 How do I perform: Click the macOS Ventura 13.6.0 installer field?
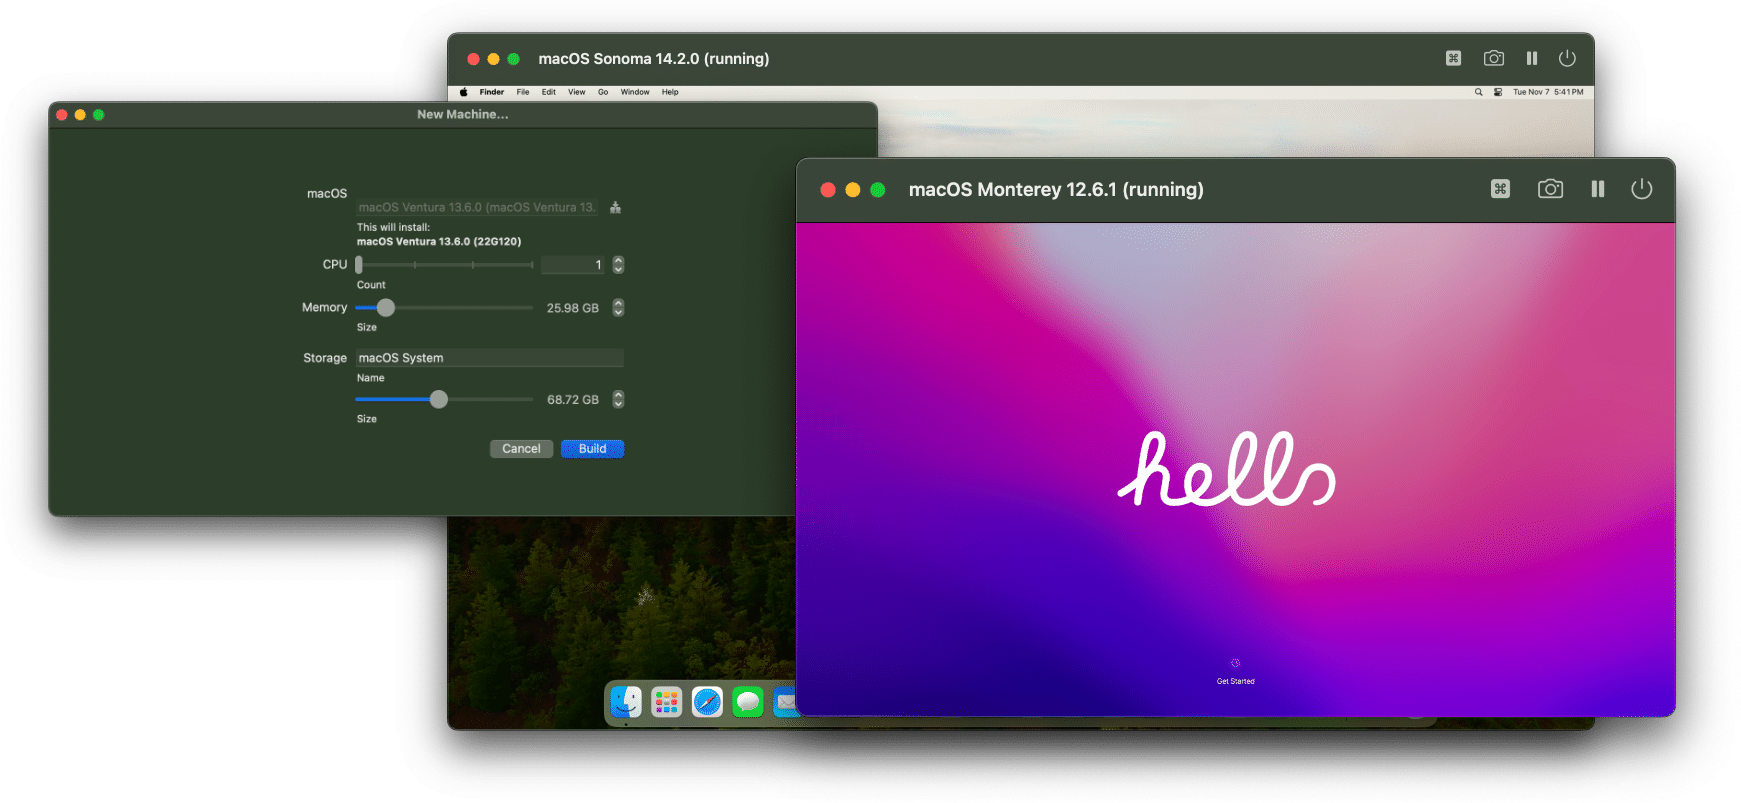pyautogui.click(x=478, y=208)
